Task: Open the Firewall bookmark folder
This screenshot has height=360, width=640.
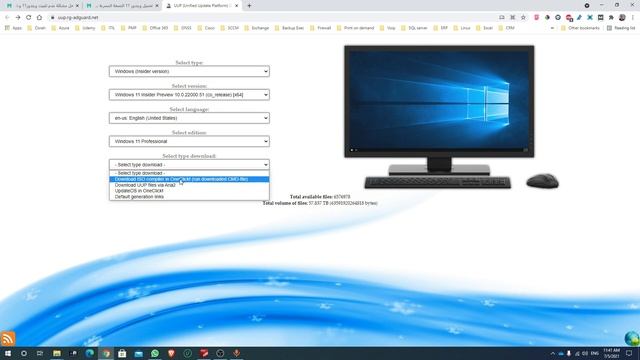Action: click(x=320, y=28)
